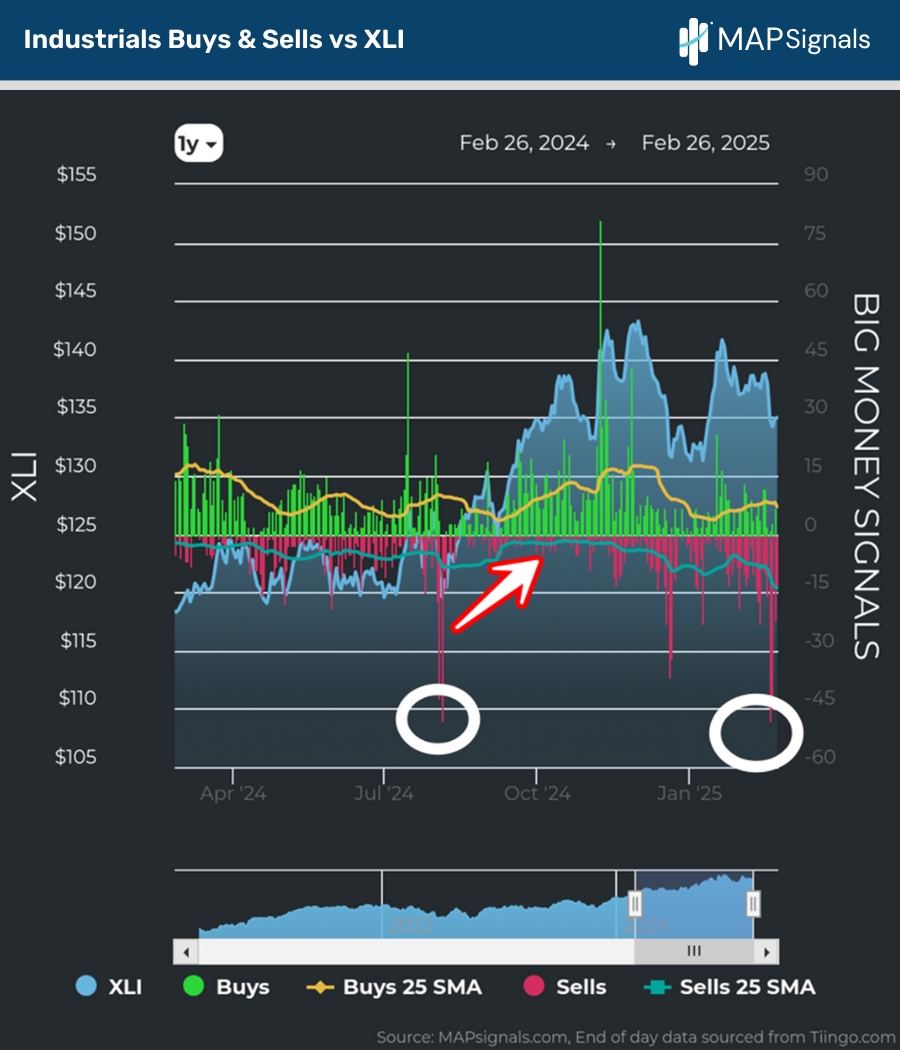Viewport: 900px width, 1050px height.
Task: Click the source attribution text
Action: pos(636,1037)
